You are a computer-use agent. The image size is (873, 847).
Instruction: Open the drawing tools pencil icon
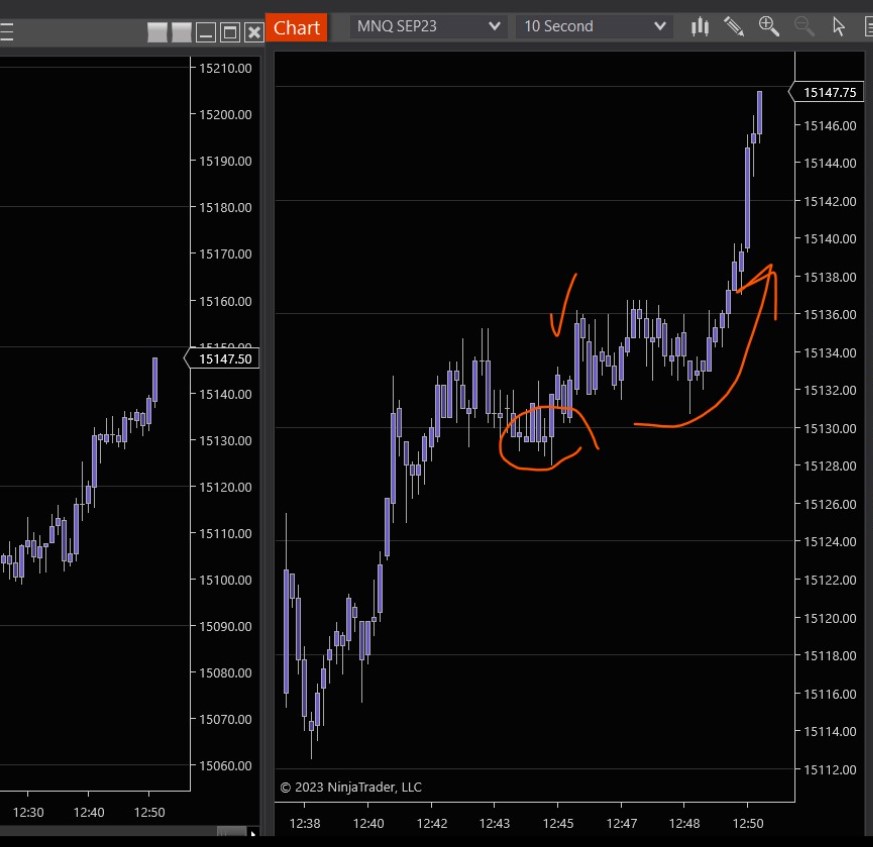coord(734,26)
